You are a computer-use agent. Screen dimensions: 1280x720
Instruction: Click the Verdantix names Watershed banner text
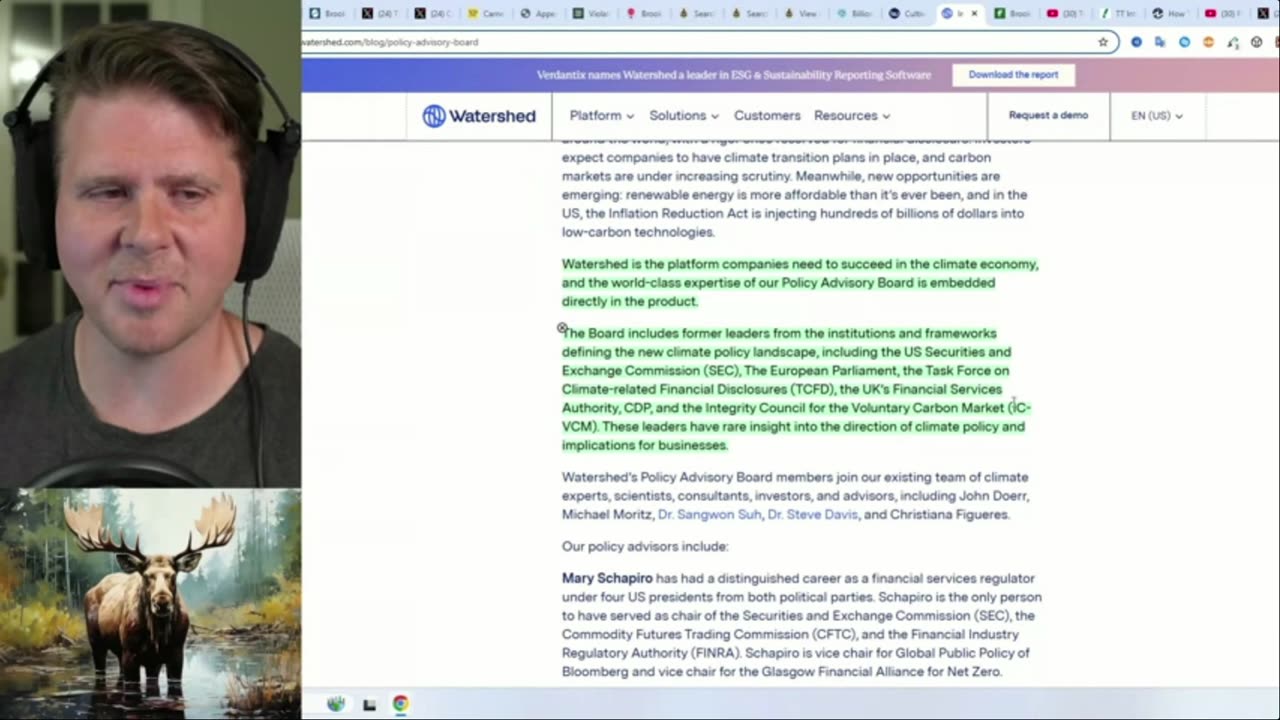(x=733, y=75)
